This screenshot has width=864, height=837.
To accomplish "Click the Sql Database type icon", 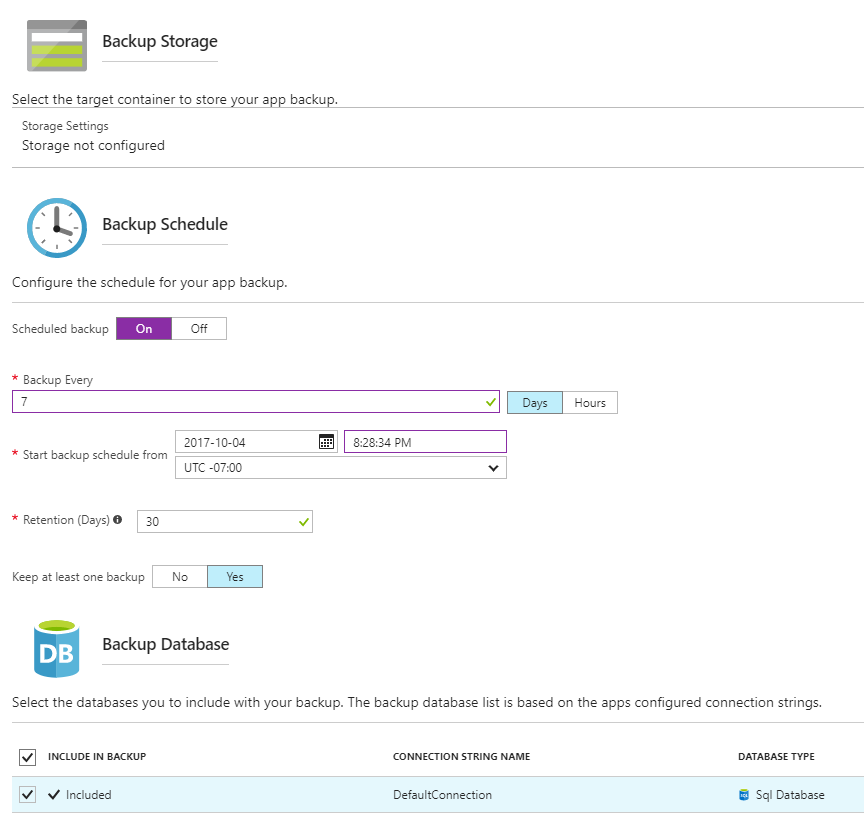I will click(x=743, y=795).
